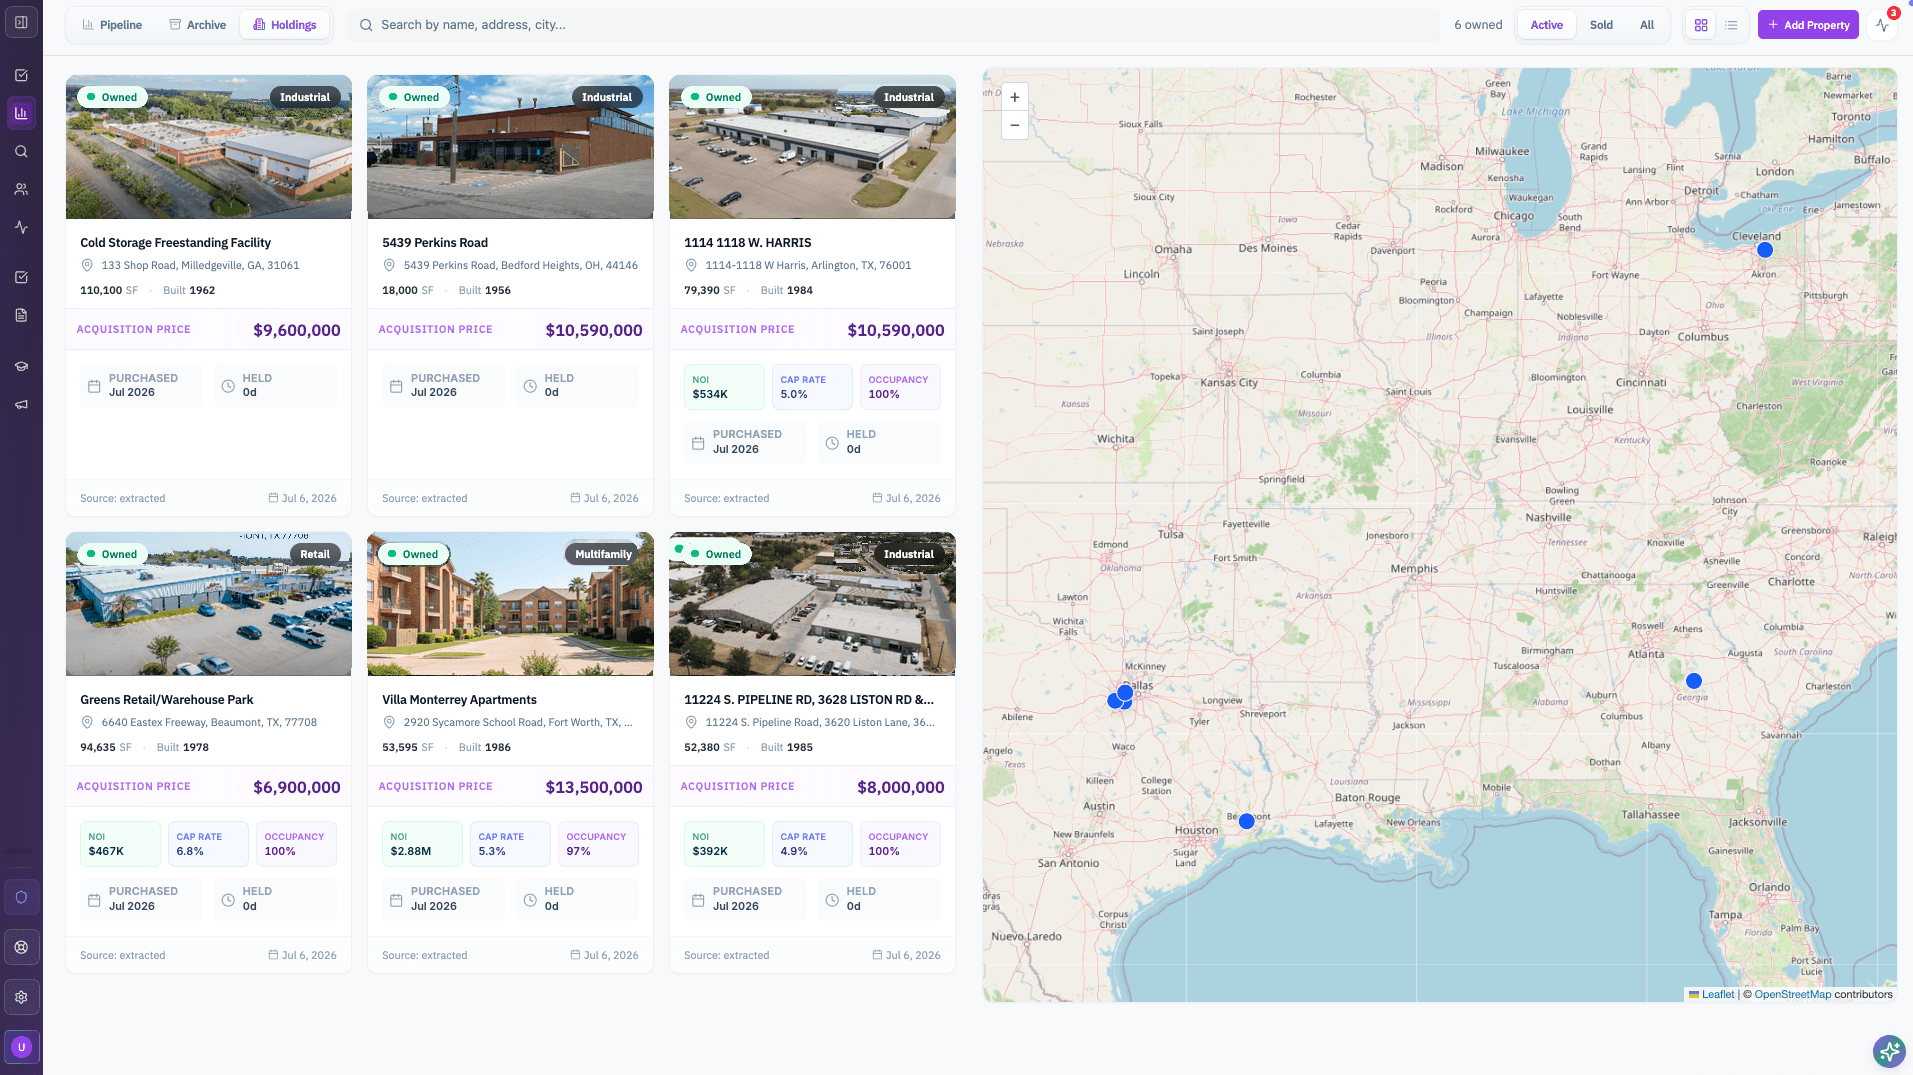Click the Retail tag on Greens card
Image resolution: width=1913 pixels, height=1075 pixels.
click(315, 554)
